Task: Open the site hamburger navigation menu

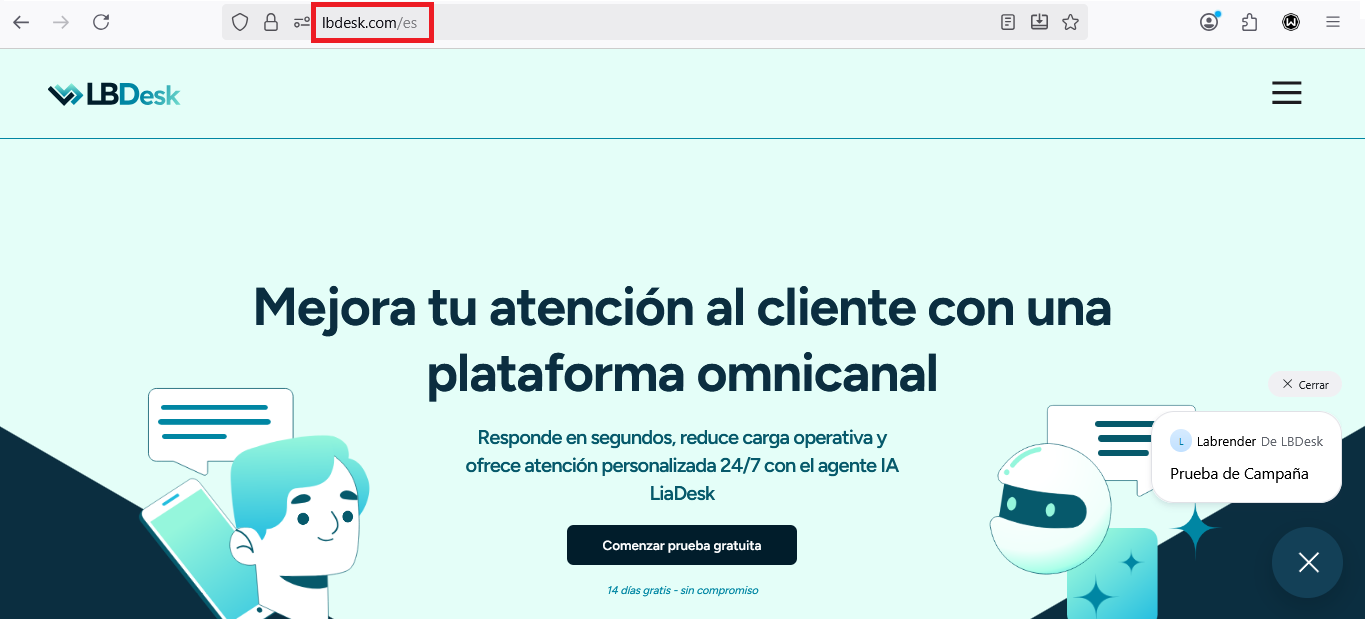Action: 1286,93
